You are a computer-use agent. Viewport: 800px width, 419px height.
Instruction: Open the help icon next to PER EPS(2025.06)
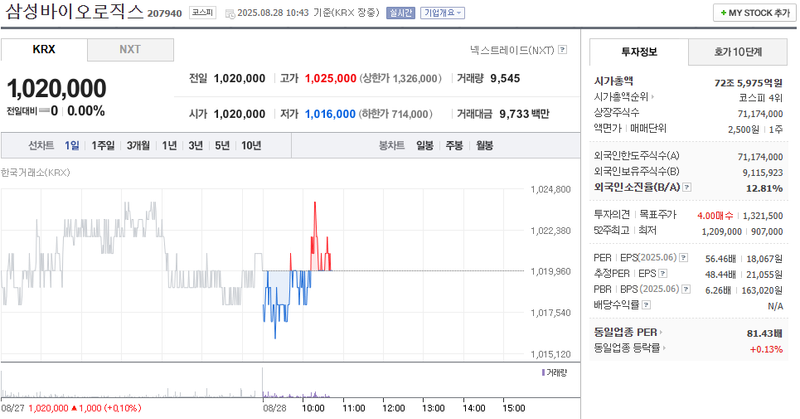coord(684,258)
